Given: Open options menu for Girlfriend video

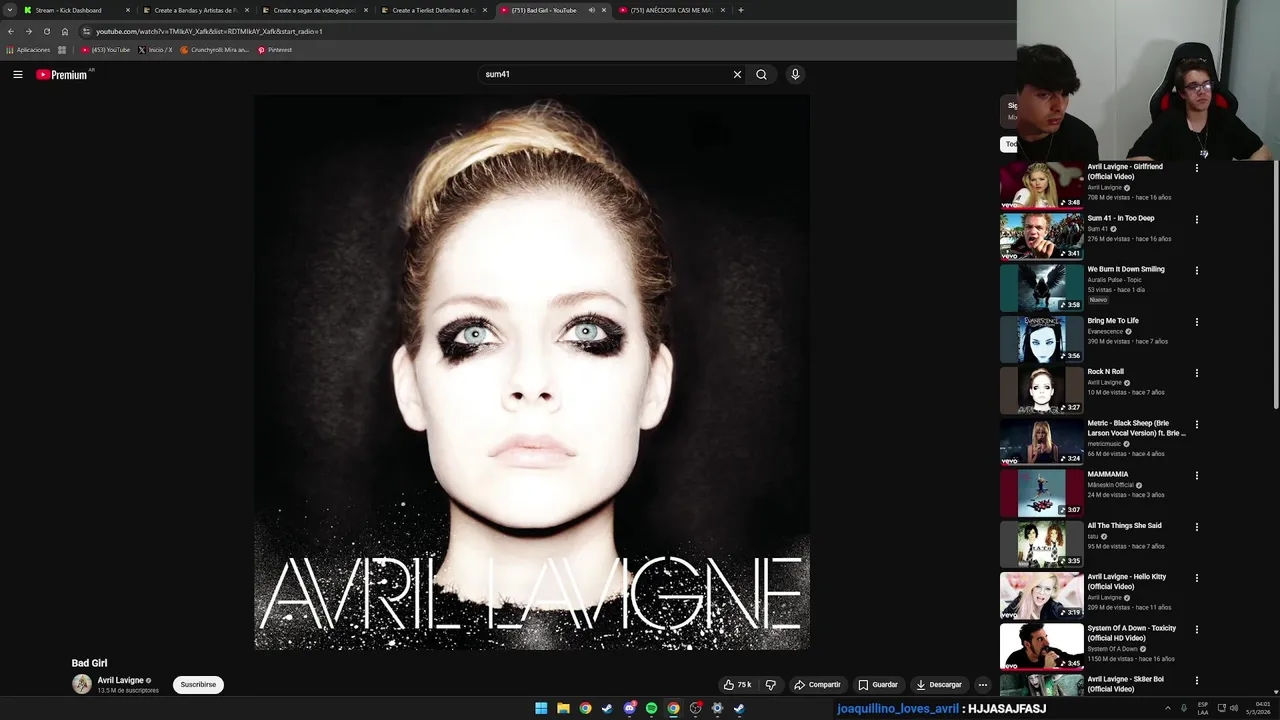Looking at the screenshot, I should [x=1197, y=168].
